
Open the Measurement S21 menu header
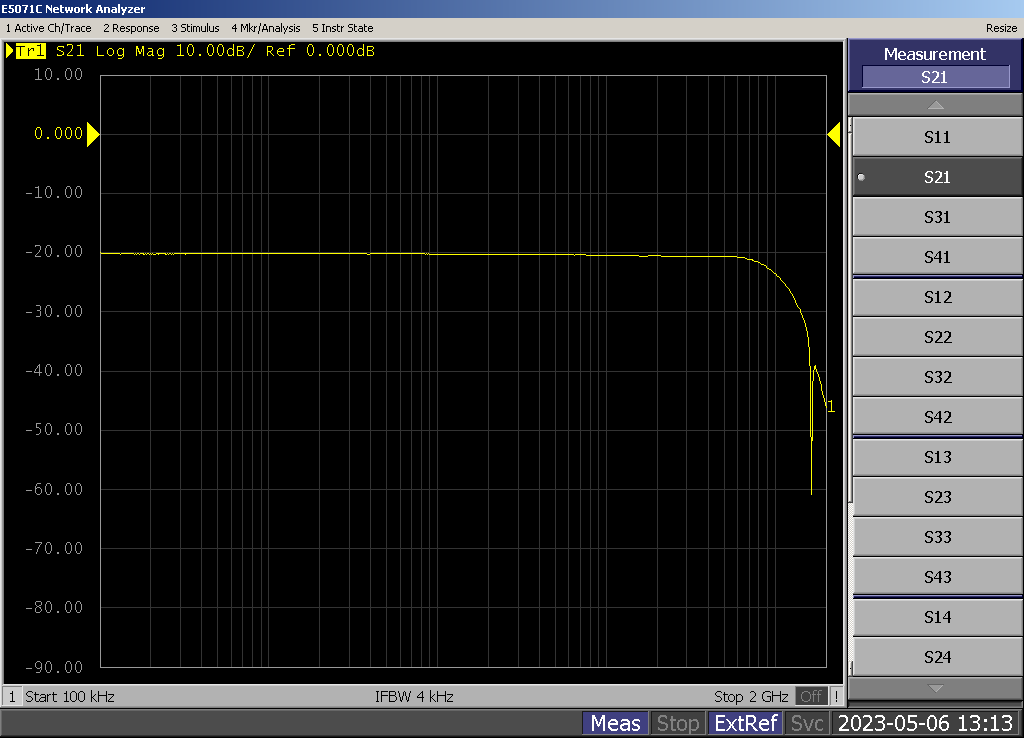(935, 65)
